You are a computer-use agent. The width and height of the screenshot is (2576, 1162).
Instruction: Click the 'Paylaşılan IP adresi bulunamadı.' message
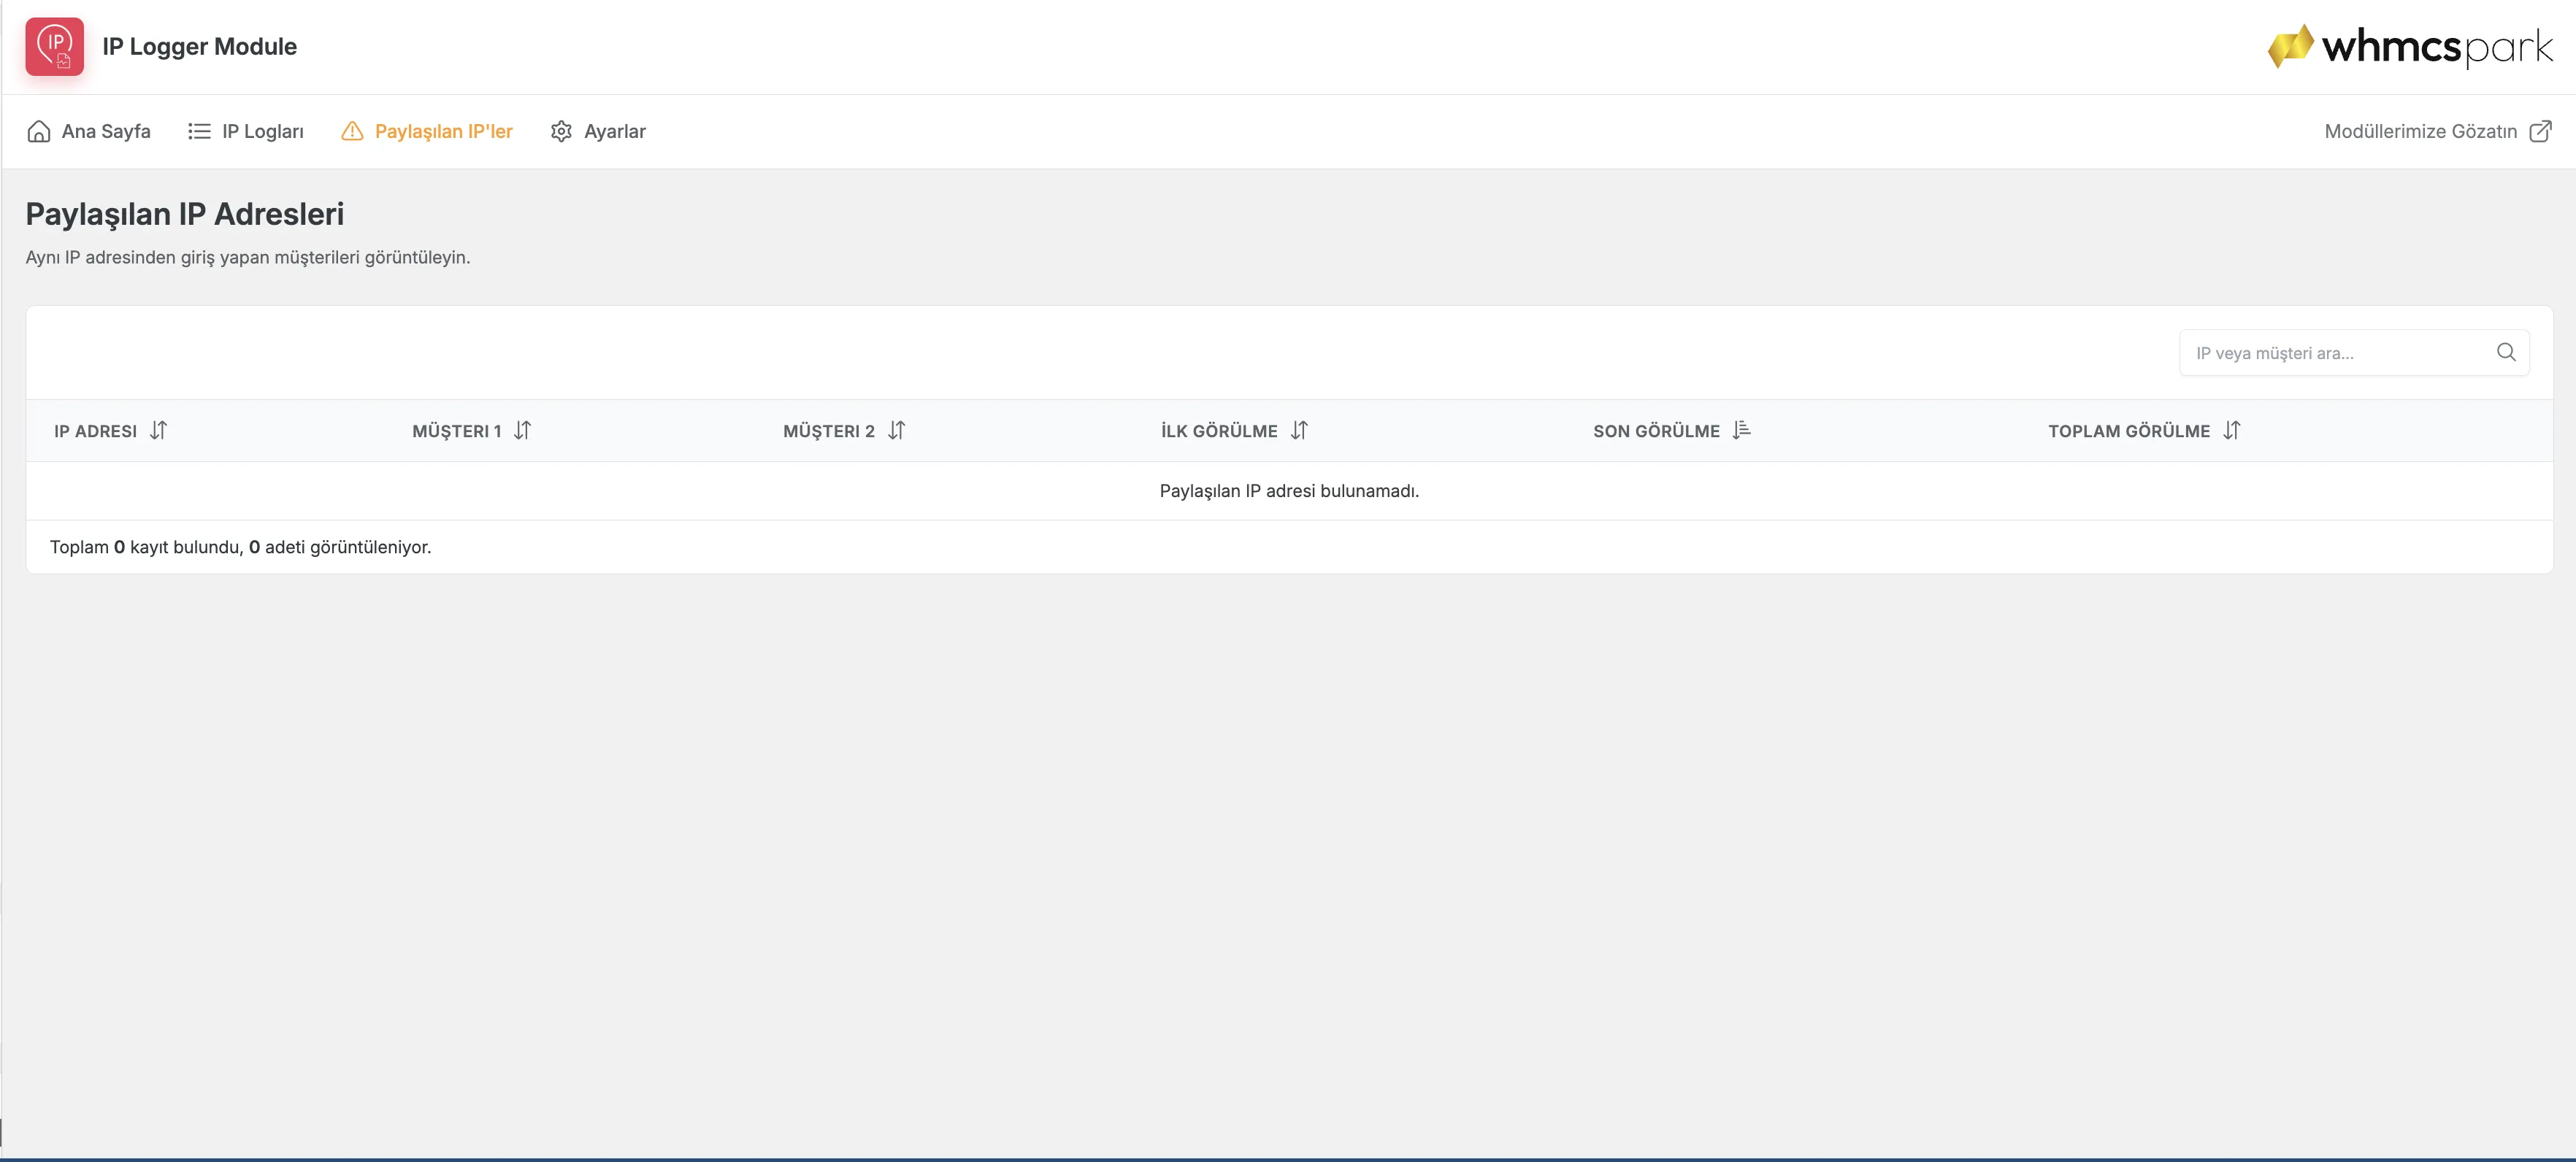1289,491
